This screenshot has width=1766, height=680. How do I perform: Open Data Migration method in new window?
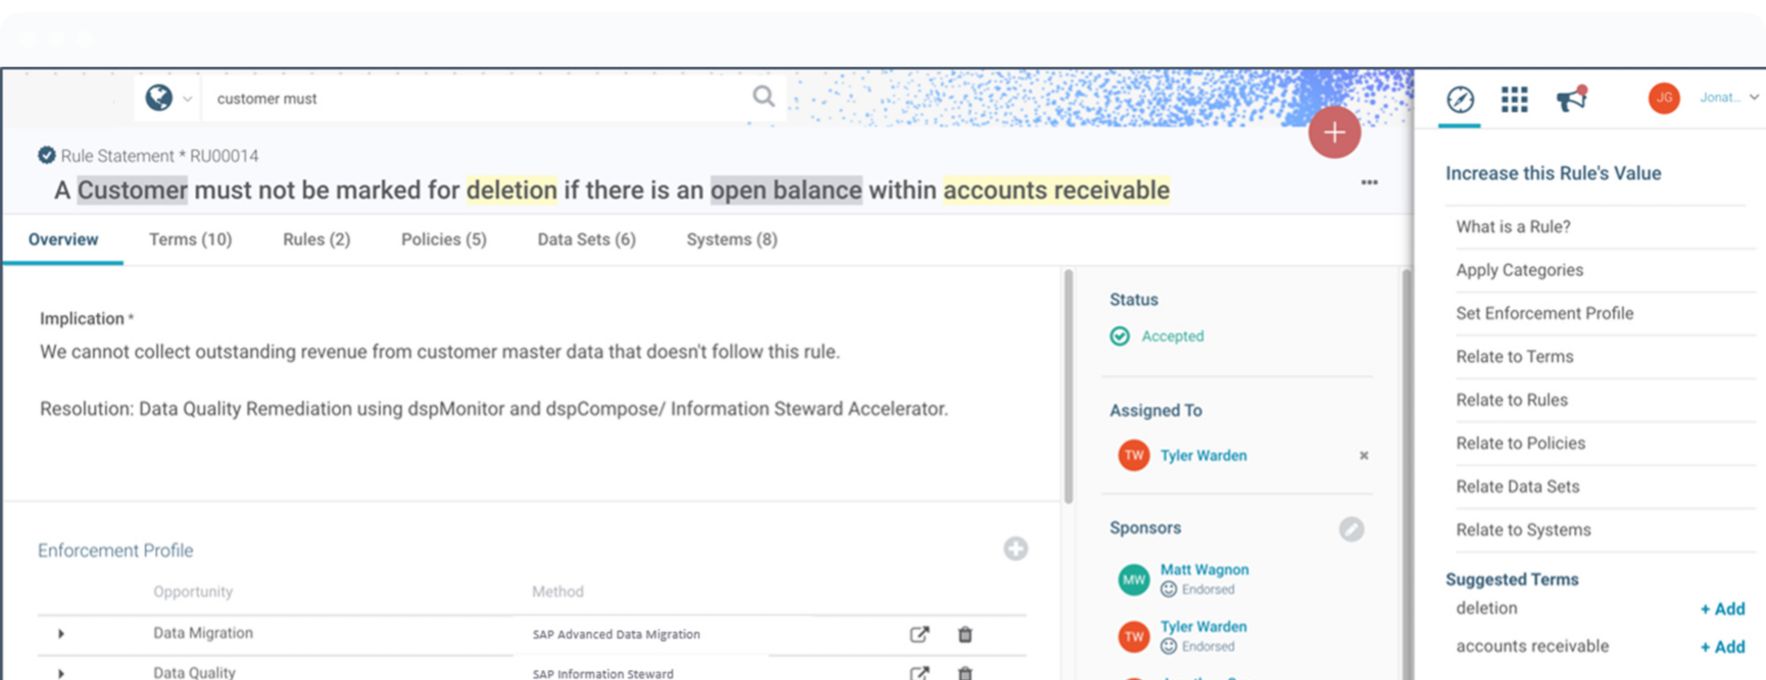pos(919,634)
